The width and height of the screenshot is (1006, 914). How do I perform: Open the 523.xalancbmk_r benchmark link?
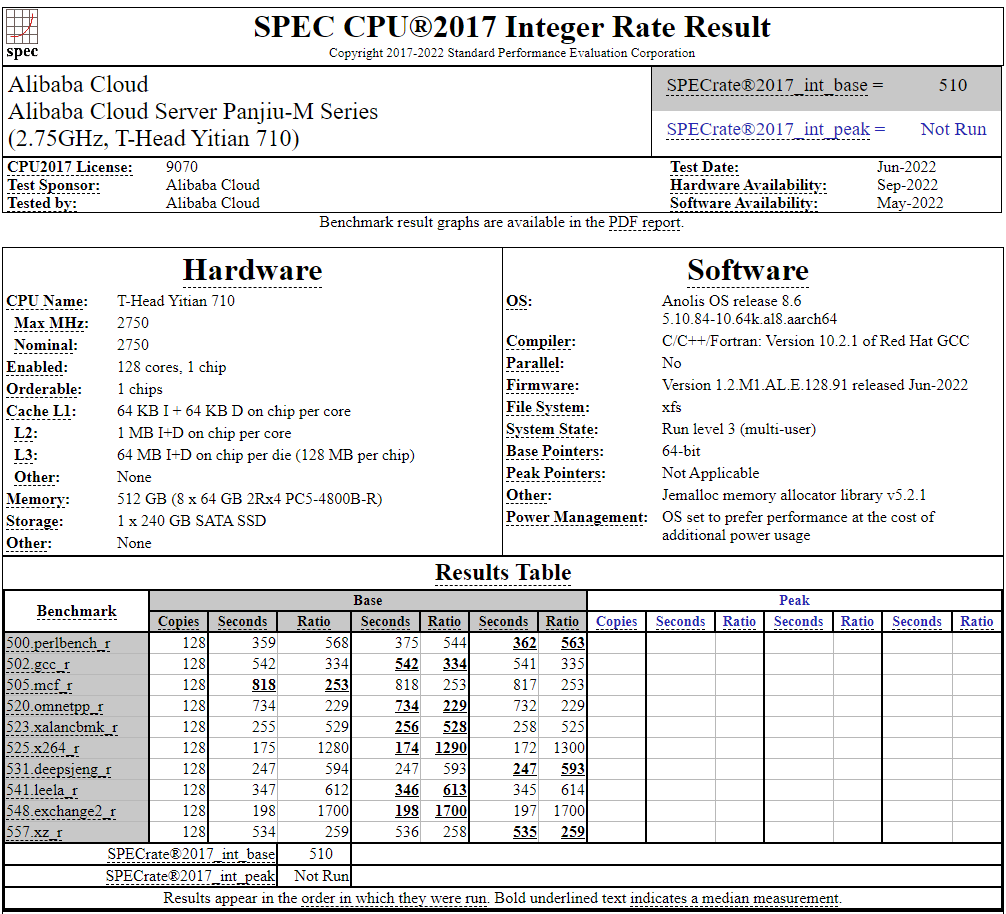coord(62,727)
